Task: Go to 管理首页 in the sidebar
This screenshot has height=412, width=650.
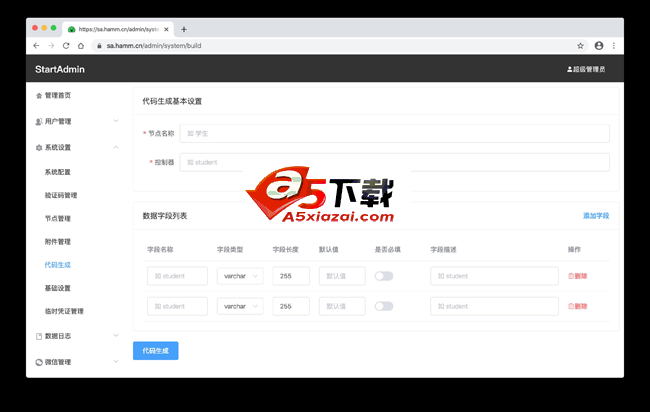Action: pyautogui.click(x=58, y=95)
